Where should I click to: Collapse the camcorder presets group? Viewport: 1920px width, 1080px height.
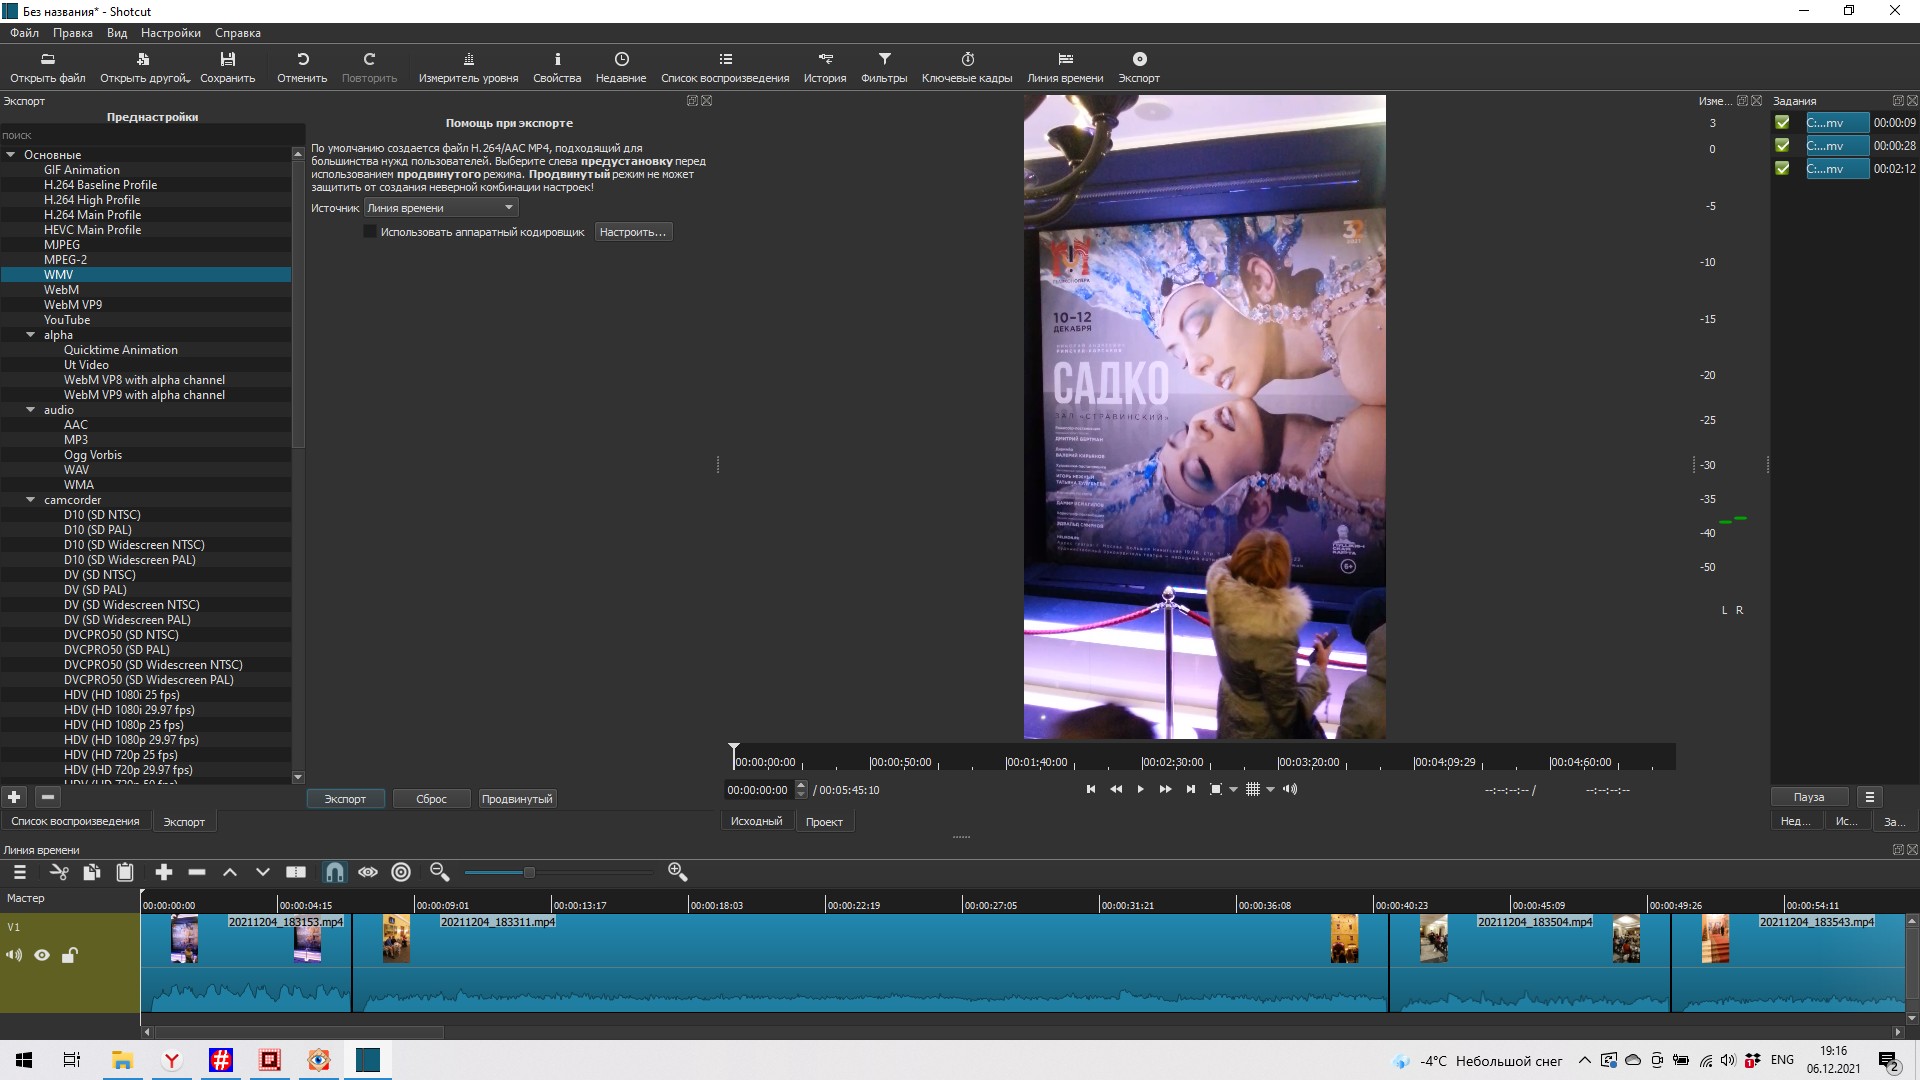pos(31,500)
